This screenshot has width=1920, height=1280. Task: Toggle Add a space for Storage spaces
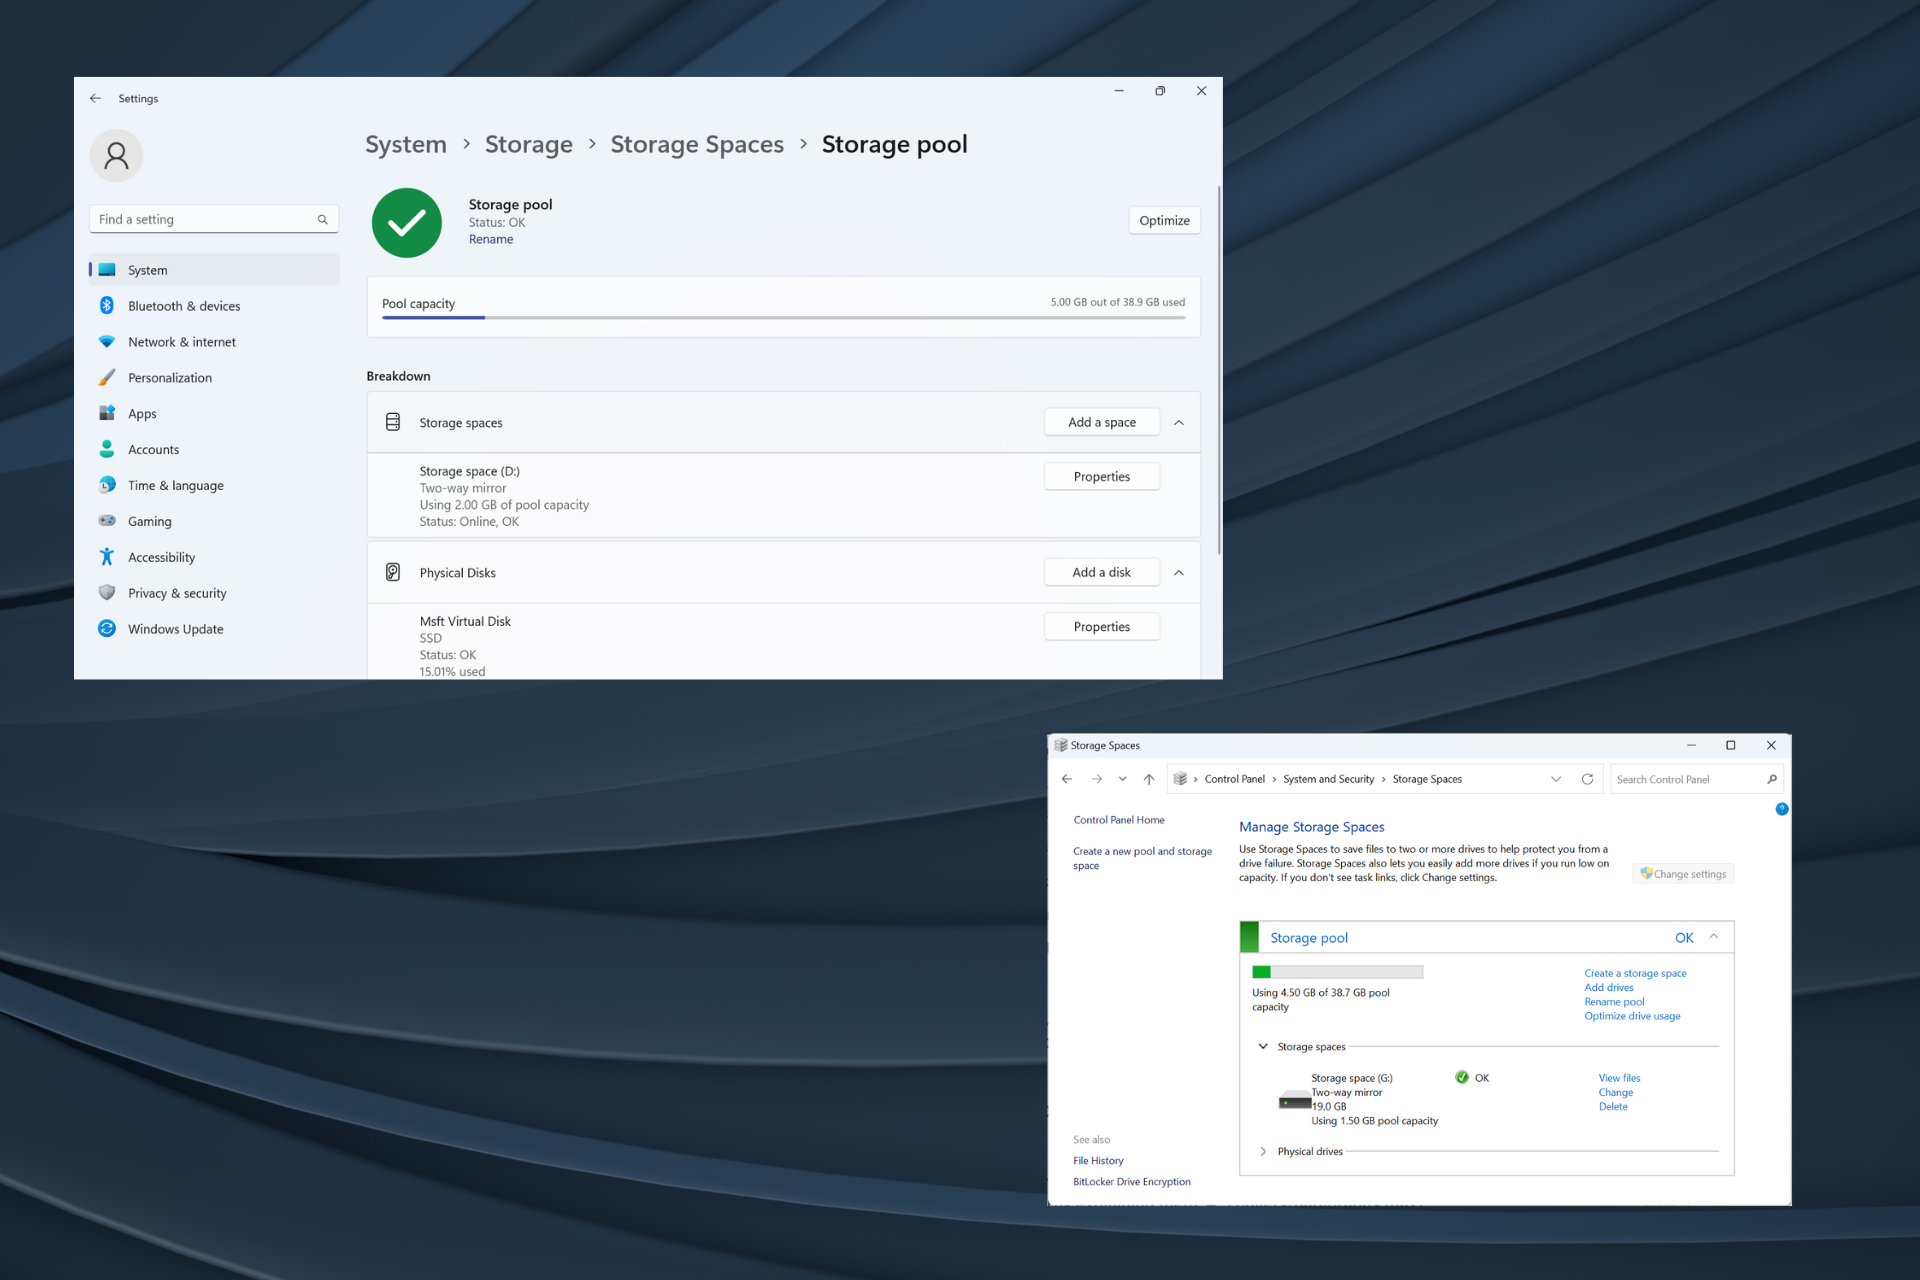pos(1180,421)
